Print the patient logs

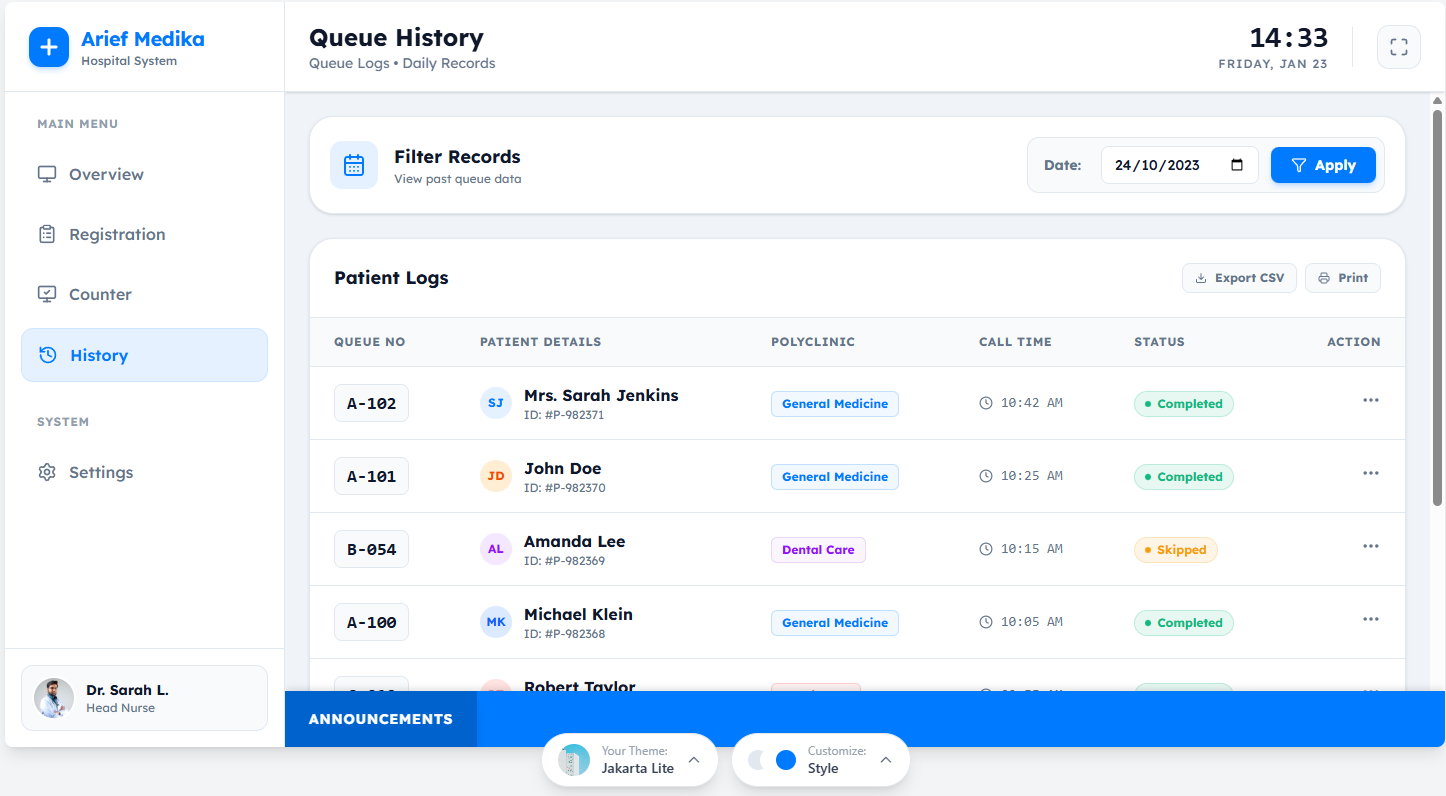tap(1342, 278)
